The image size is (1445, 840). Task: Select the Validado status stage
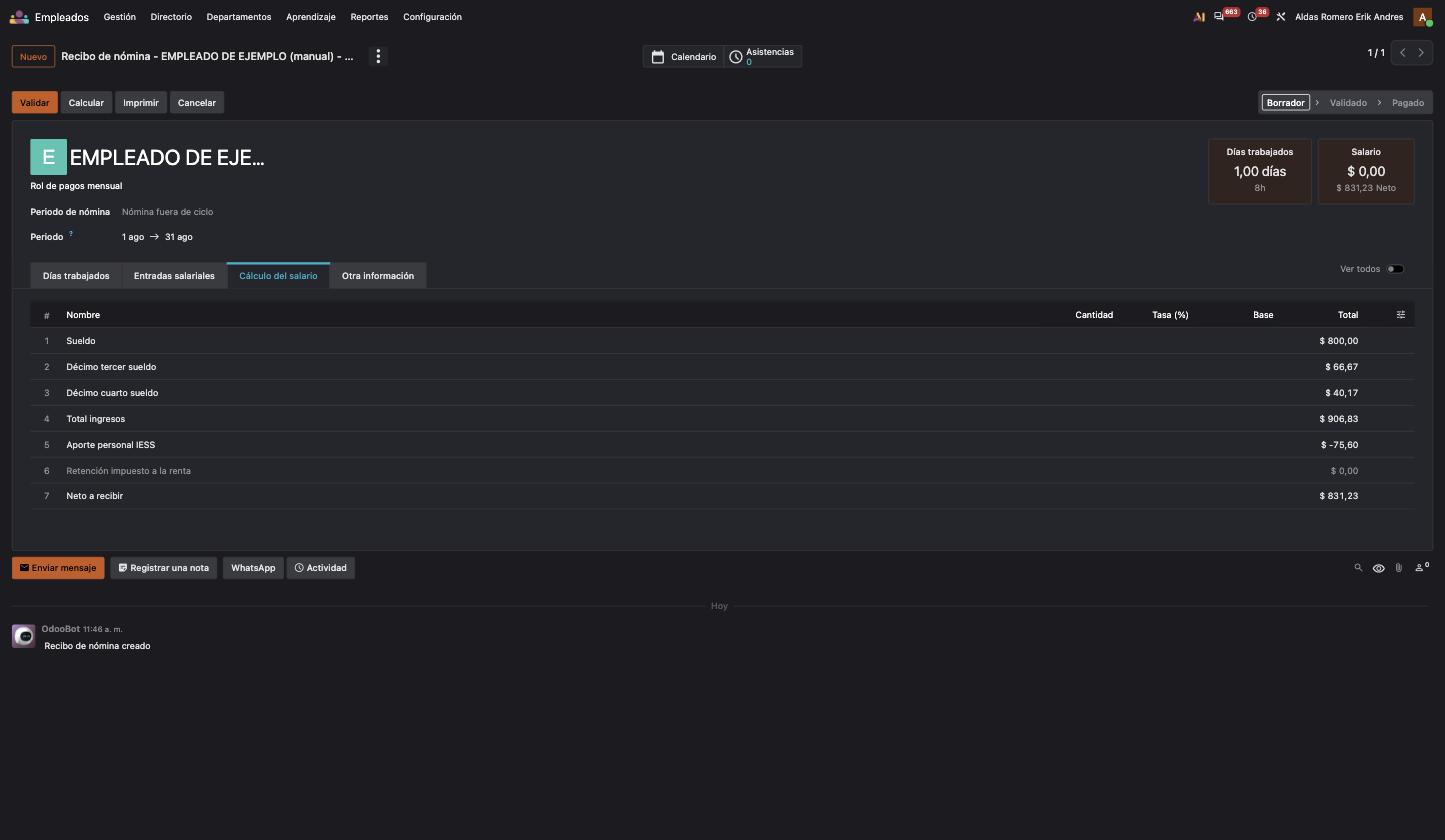[x=1348, y=103]
